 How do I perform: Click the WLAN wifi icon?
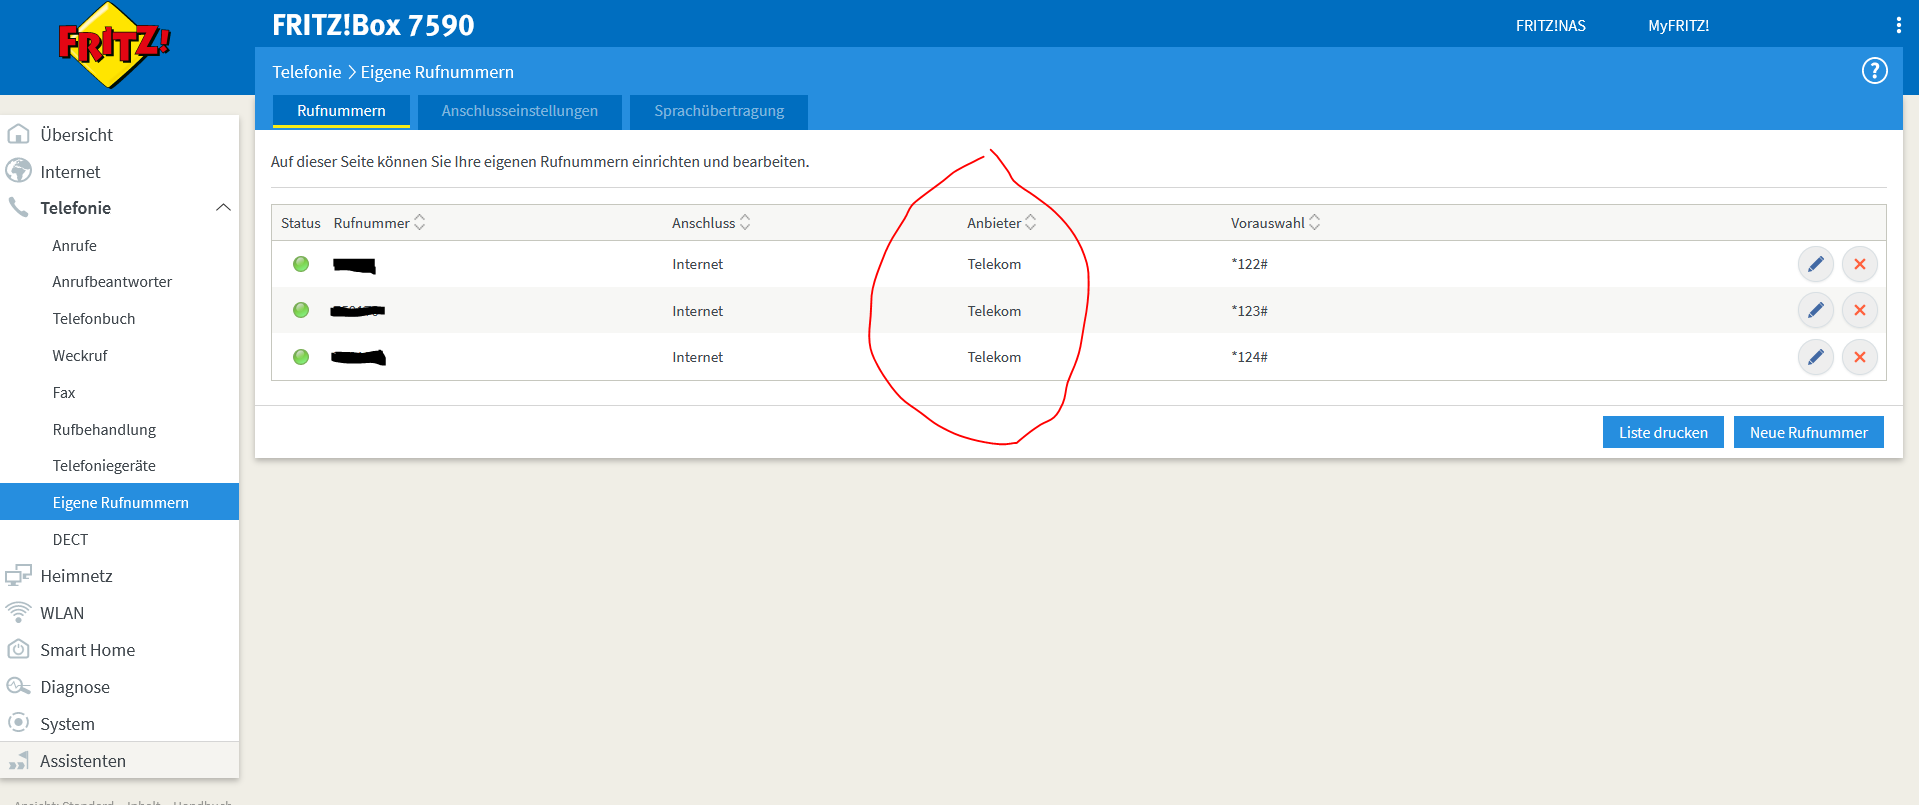[x=18, y=612]
